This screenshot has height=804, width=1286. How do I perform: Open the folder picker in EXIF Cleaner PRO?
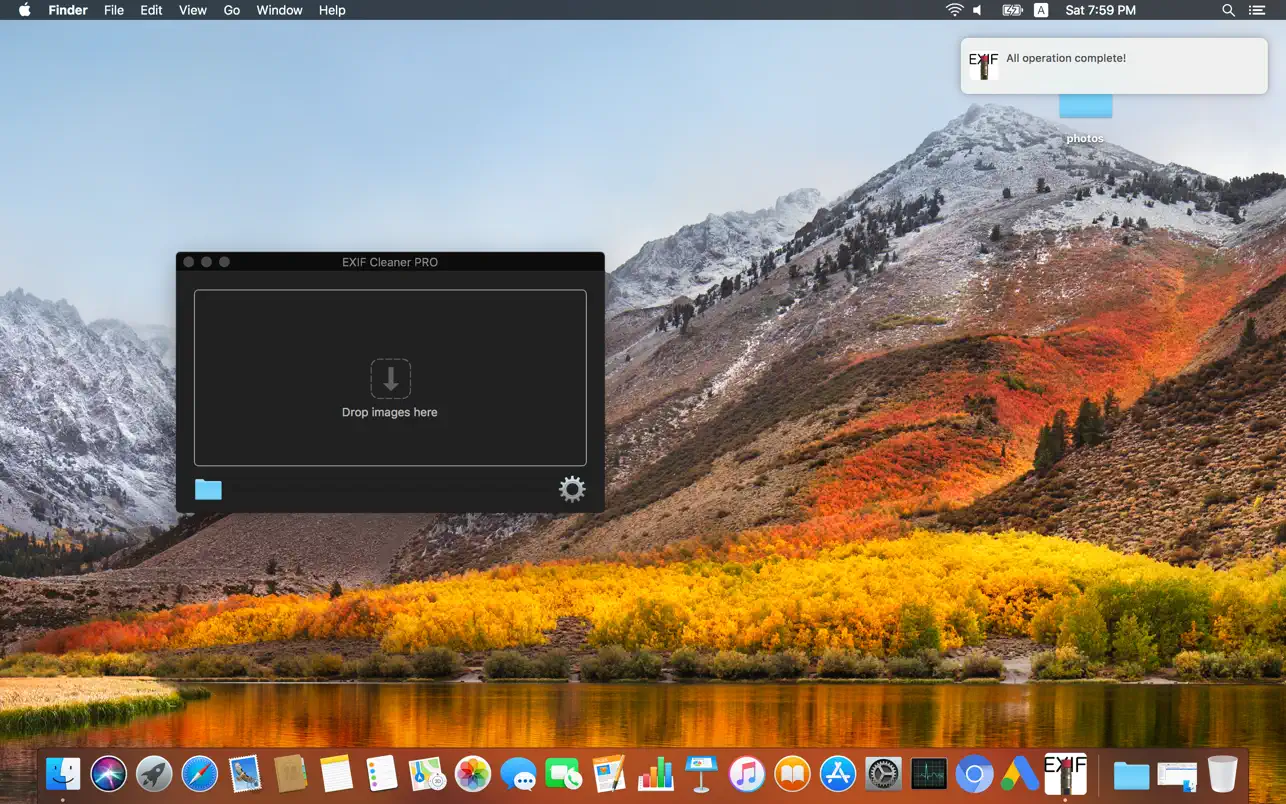click(x=208, y=490)
